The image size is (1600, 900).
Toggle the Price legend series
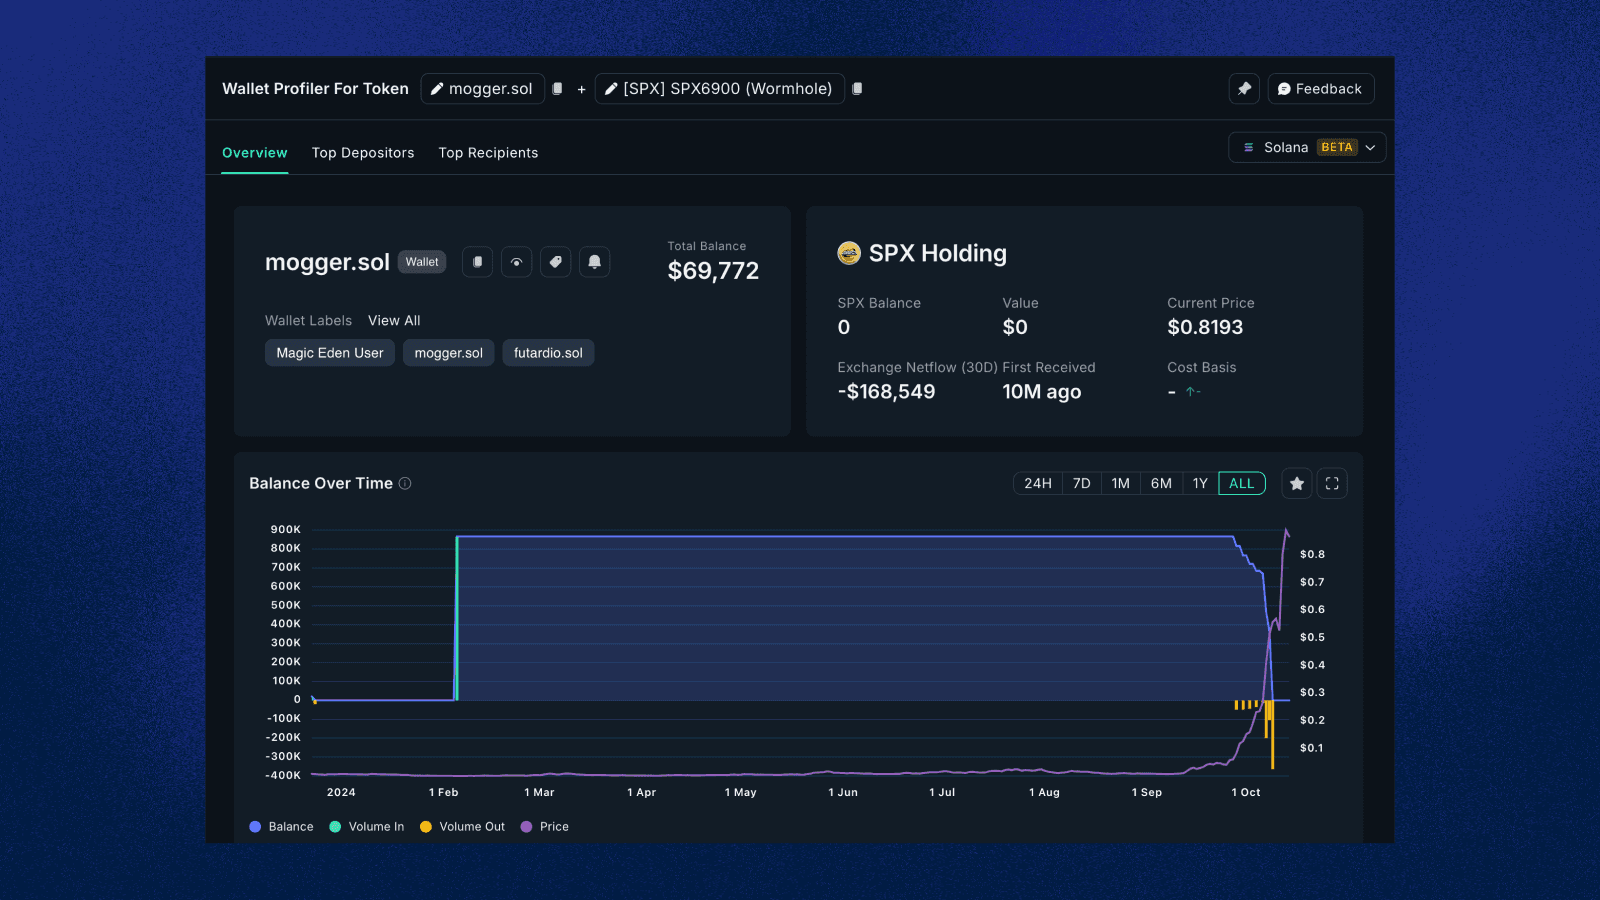click(545, 827)
